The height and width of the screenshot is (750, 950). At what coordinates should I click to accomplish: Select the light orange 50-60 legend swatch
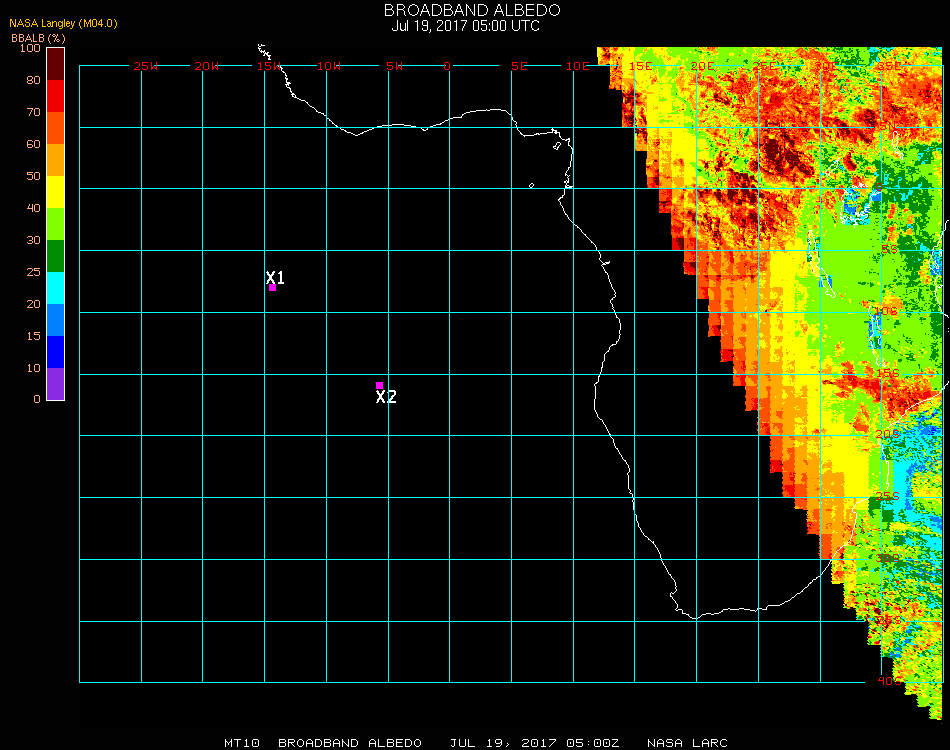pos(55,160)
